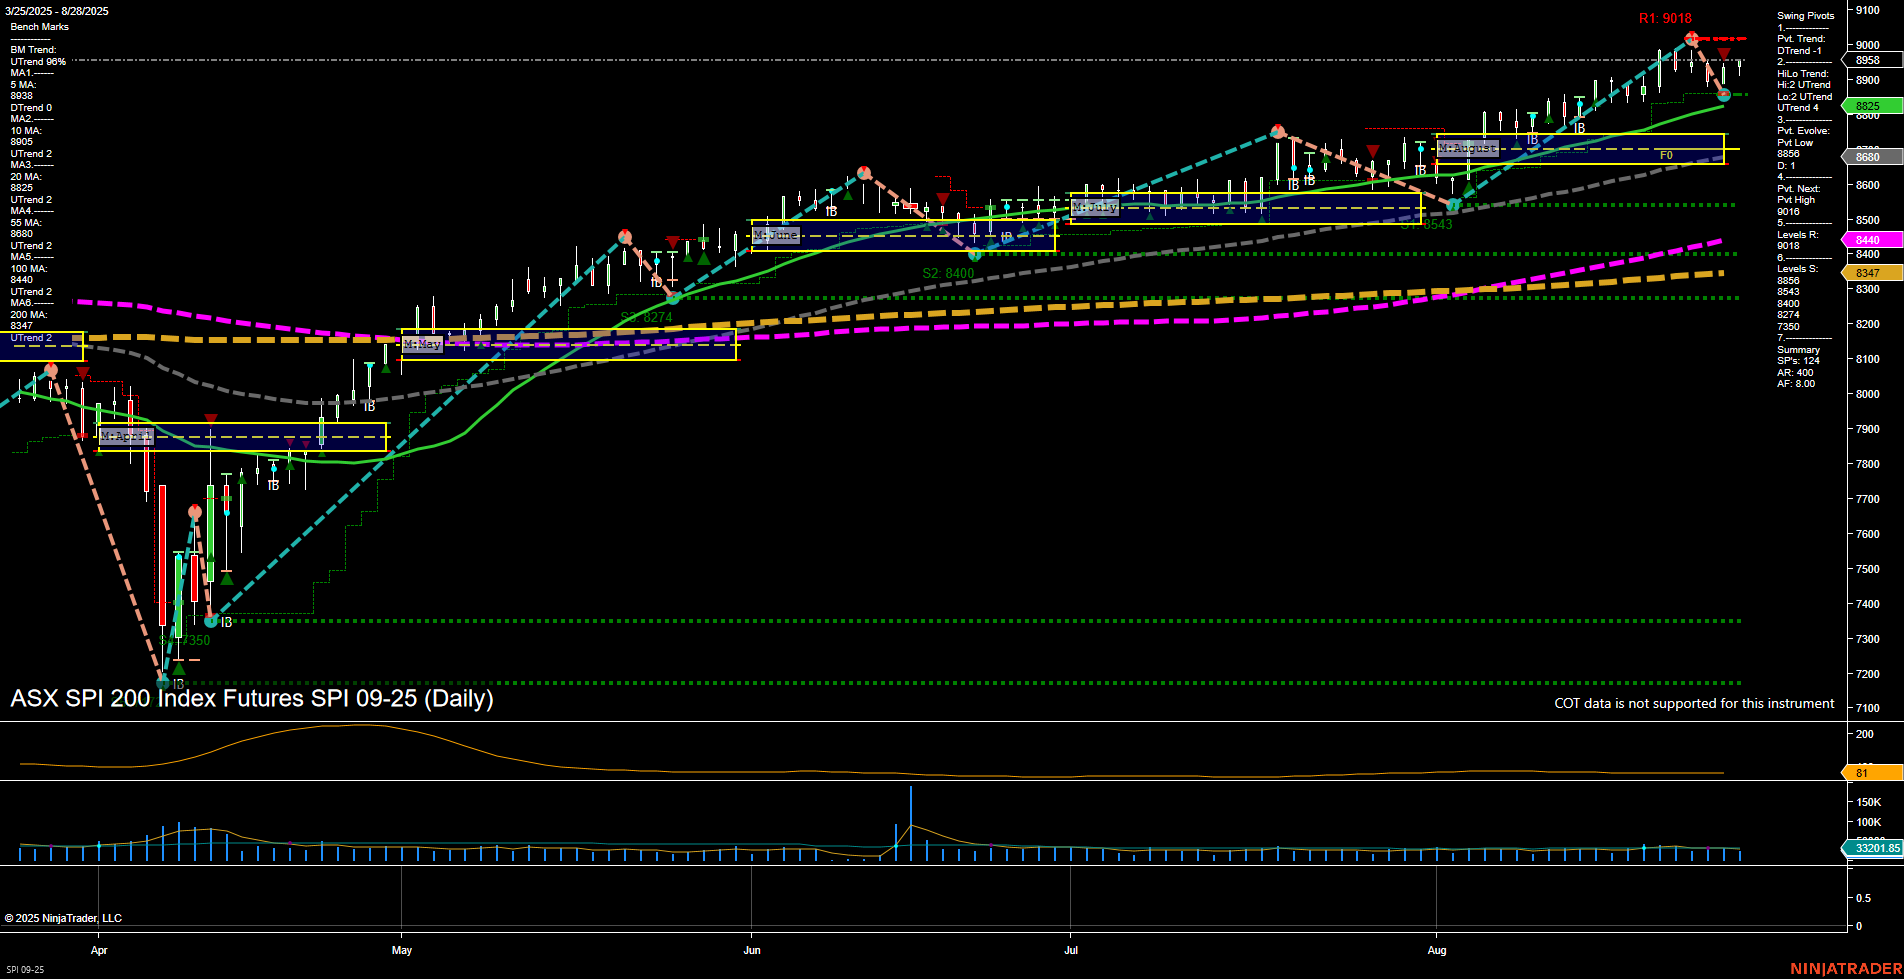The image size is (1904, 979).
Task: Click the swing pivot high circle beside R1: 9018
Action: coord(1691,39)
